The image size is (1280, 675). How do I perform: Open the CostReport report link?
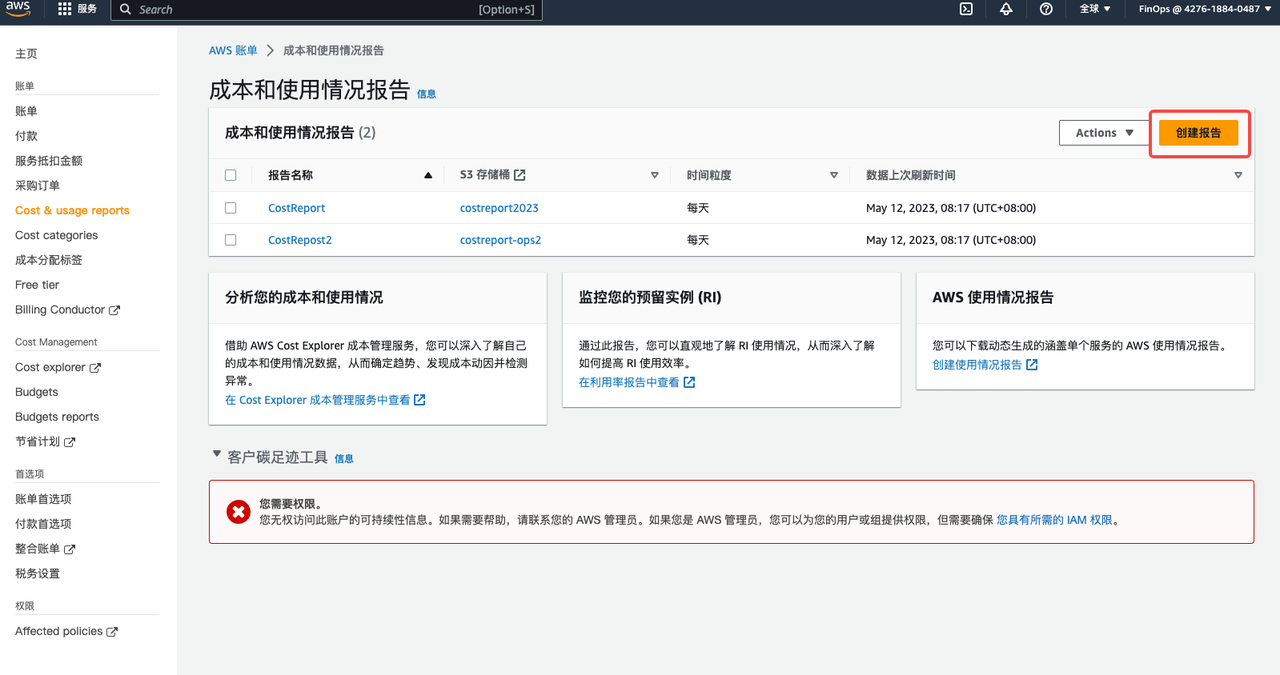296,208
